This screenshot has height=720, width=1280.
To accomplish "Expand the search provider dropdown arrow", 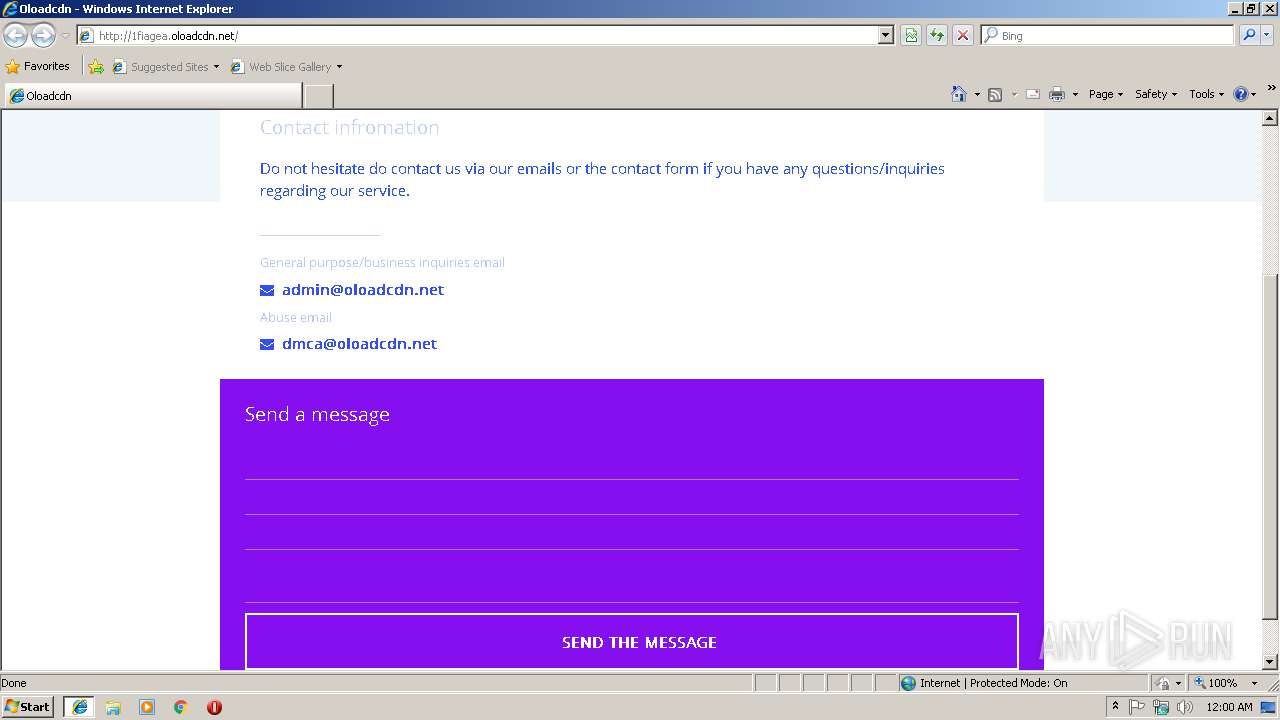I will (1268, 35).
